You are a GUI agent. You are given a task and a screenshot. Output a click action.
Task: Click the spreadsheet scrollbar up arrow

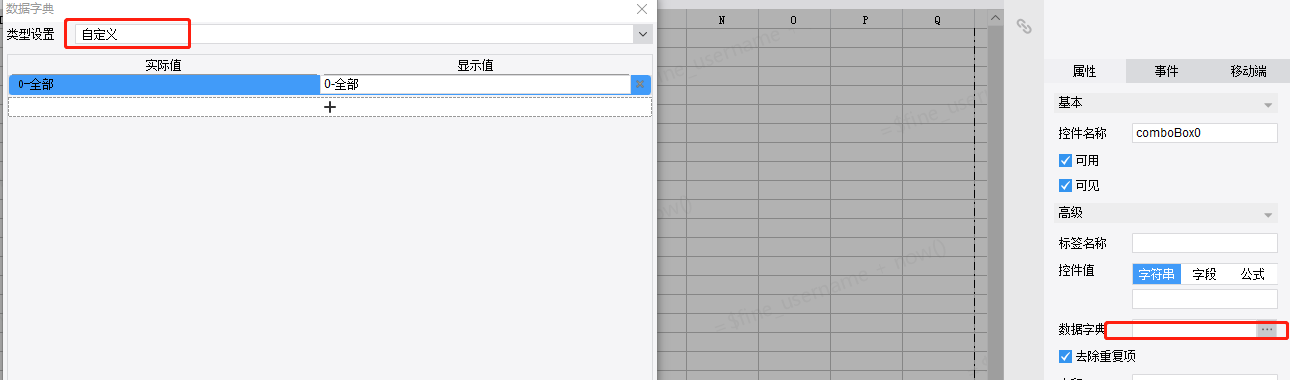995,18
